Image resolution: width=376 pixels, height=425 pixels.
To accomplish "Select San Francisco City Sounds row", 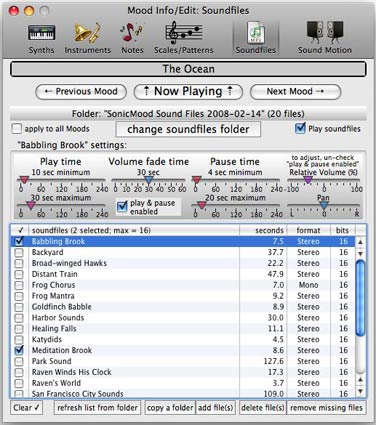I will 183,393.
